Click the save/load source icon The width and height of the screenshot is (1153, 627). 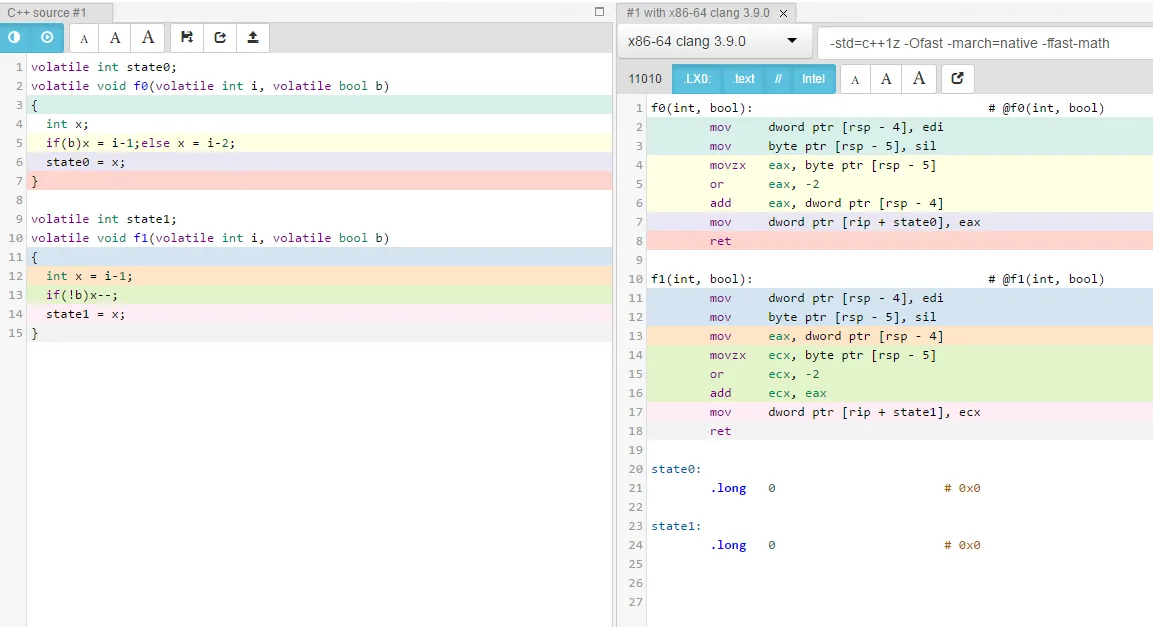pos(187,38)
